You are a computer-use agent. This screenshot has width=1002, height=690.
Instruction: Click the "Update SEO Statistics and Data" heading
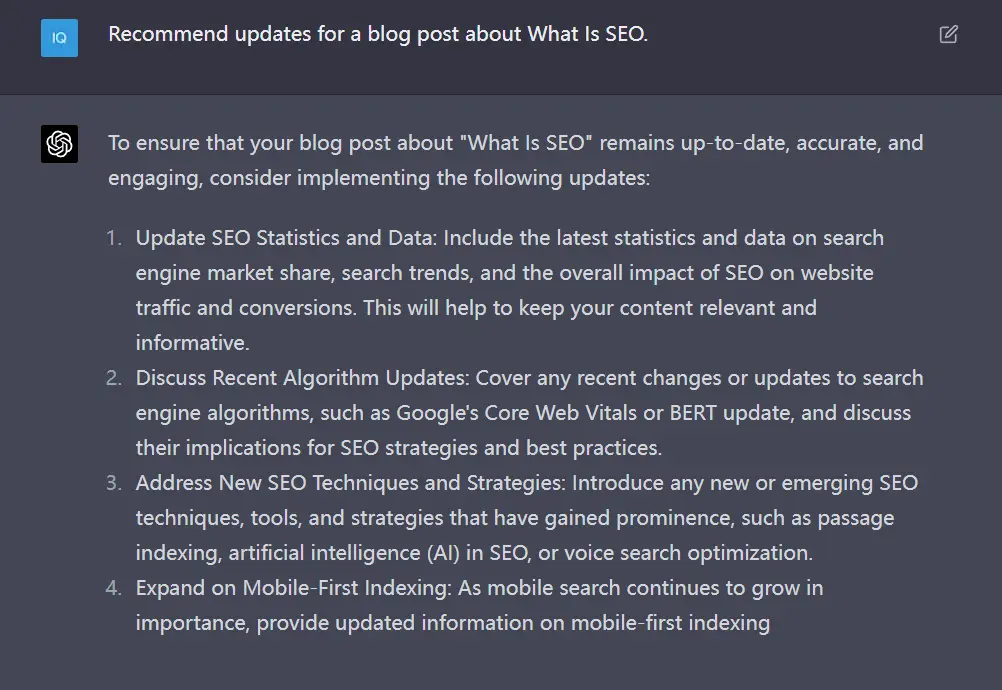pos(287,238)
